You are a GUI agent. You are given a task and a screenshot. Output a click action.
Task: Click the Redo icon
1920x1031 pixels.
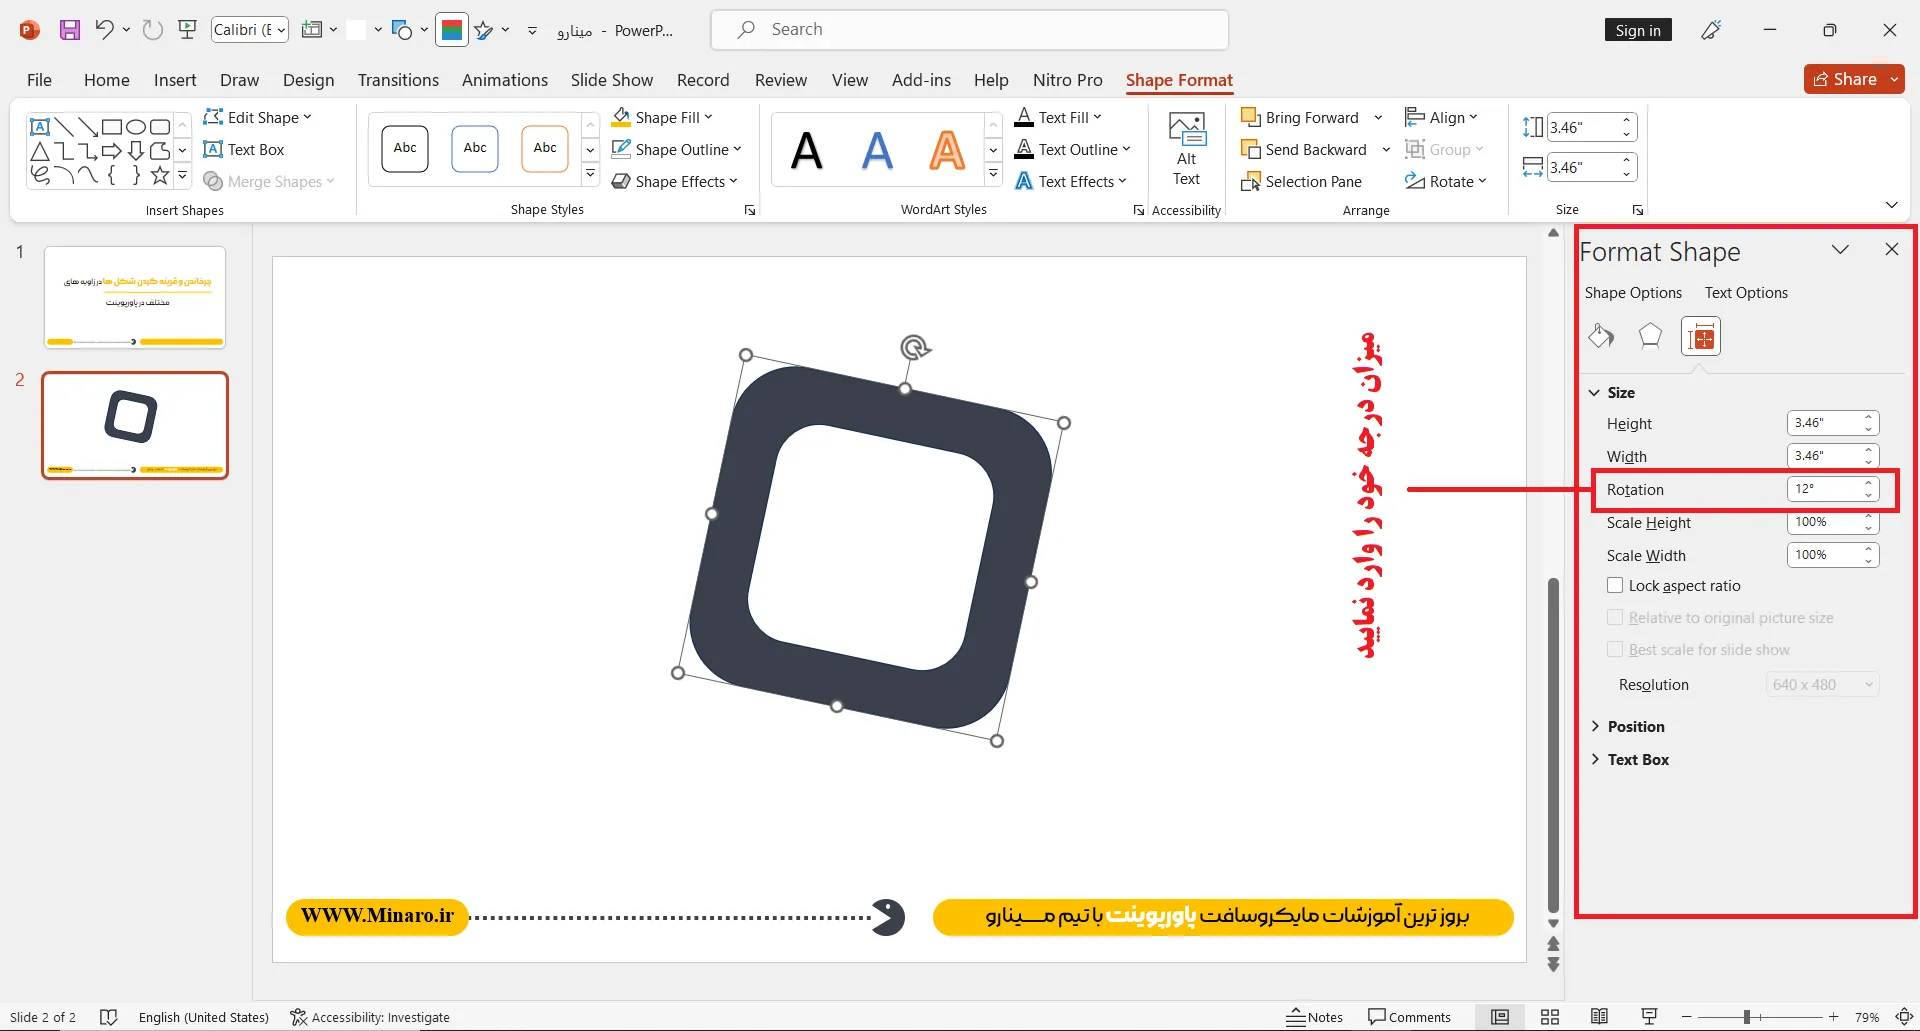tap(152, 30)
